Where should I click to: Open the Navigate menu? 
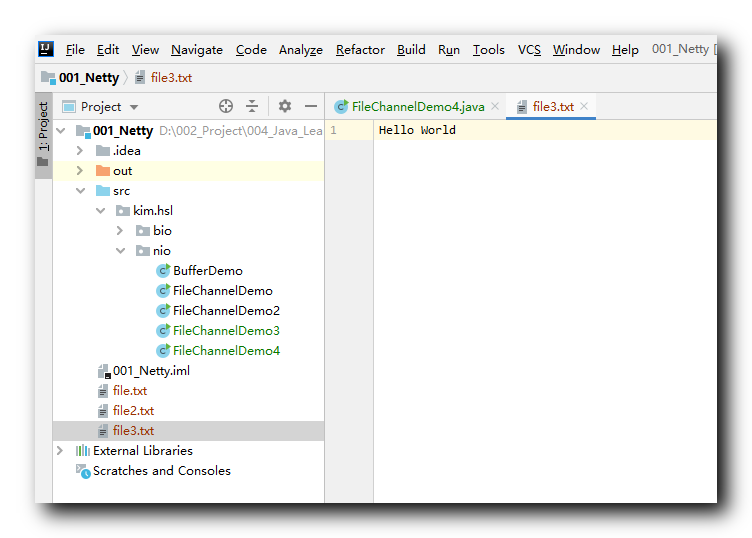[197, 50]
